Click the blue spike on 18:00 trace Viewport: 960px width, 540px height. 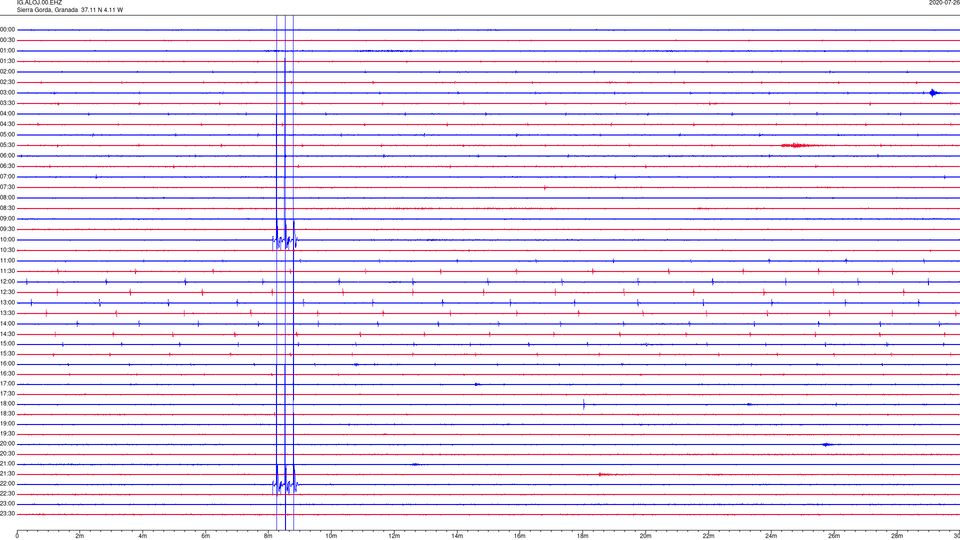pyautogui.click(x=584, y=404)
